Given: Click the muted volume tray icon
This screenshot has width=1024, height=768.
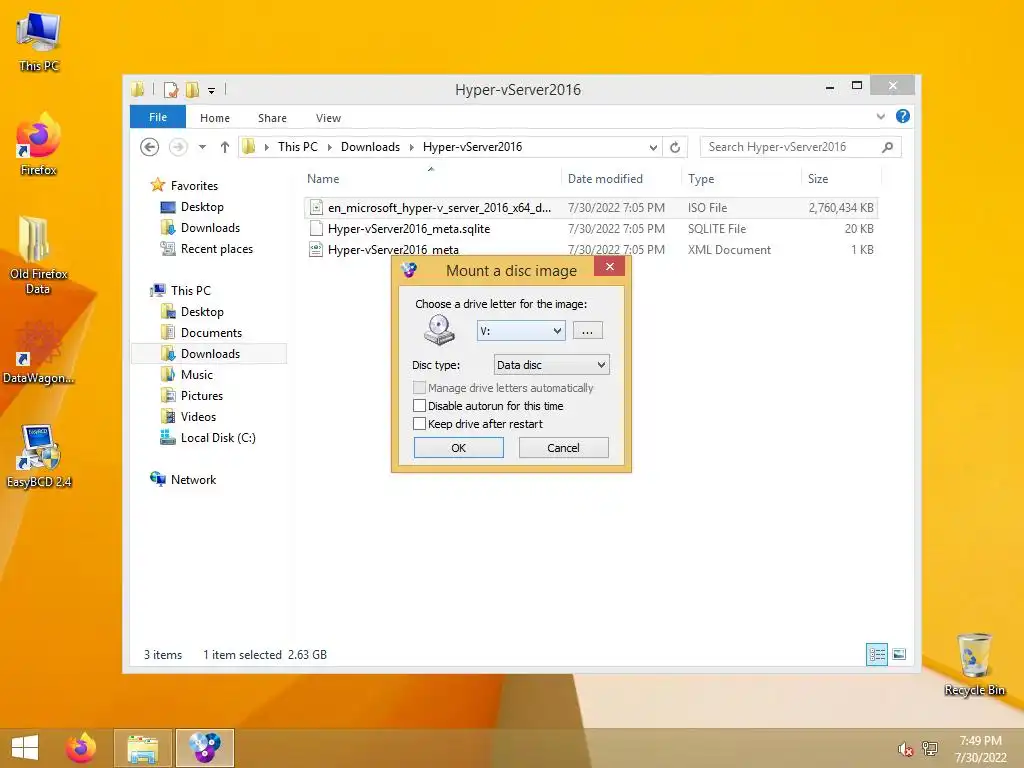Looking at the screenshot, I should click(905, 749).
